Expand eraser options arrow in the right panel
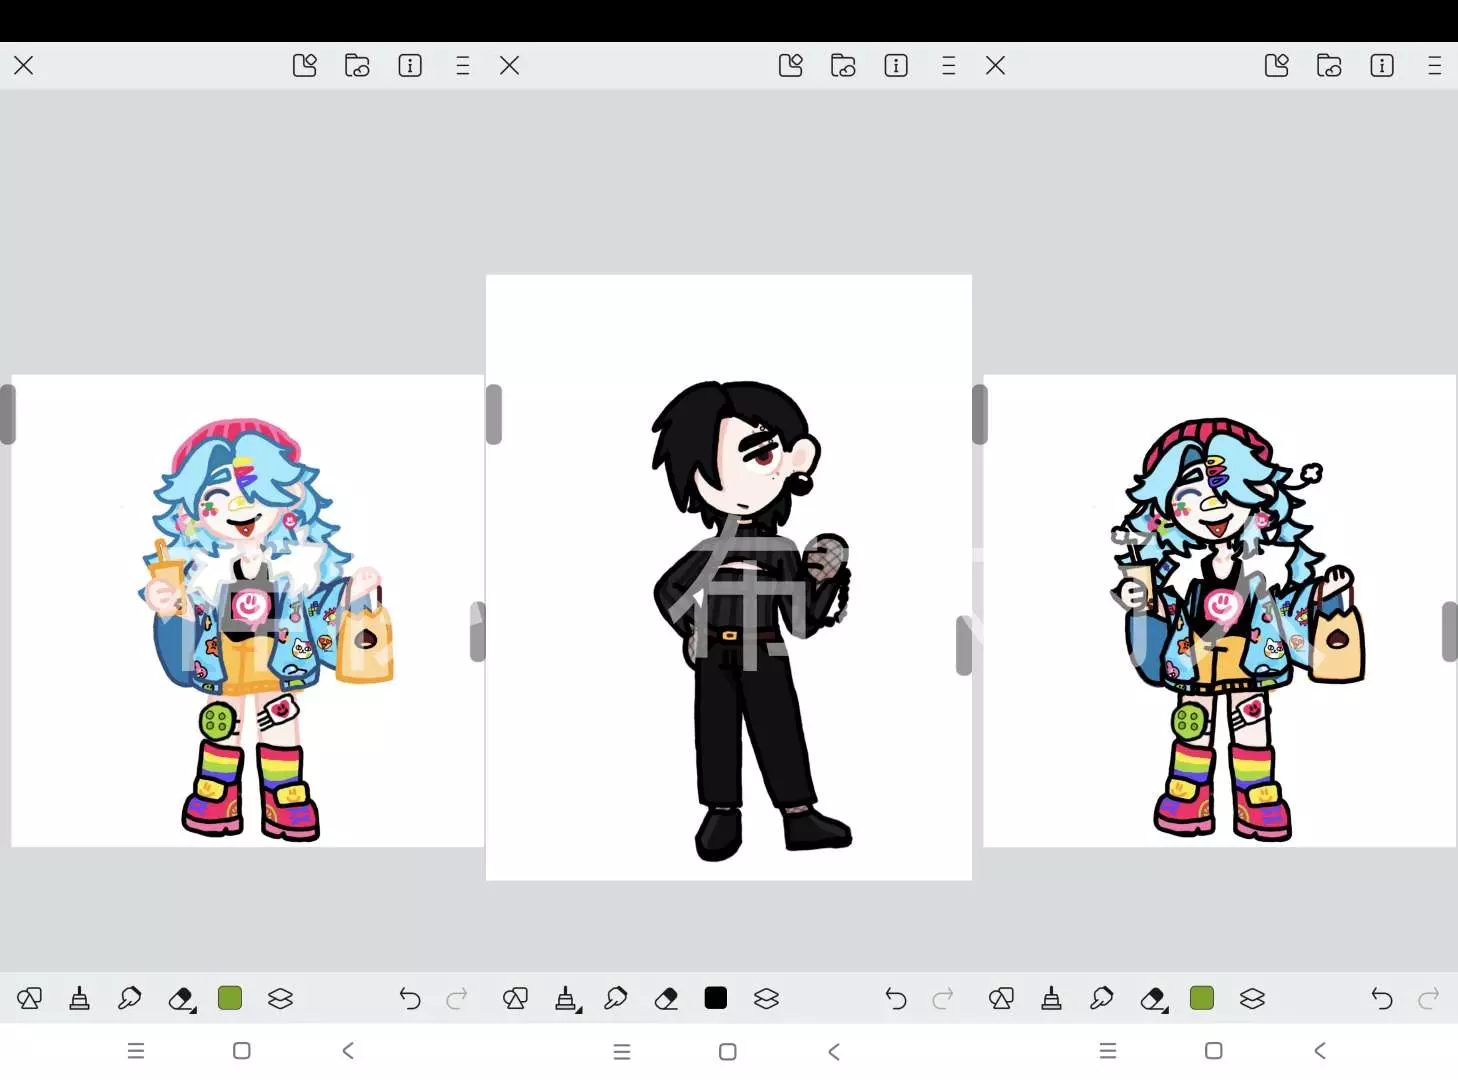This screenshot has width=1458, height=1080. click(x=1165, y=1009)
